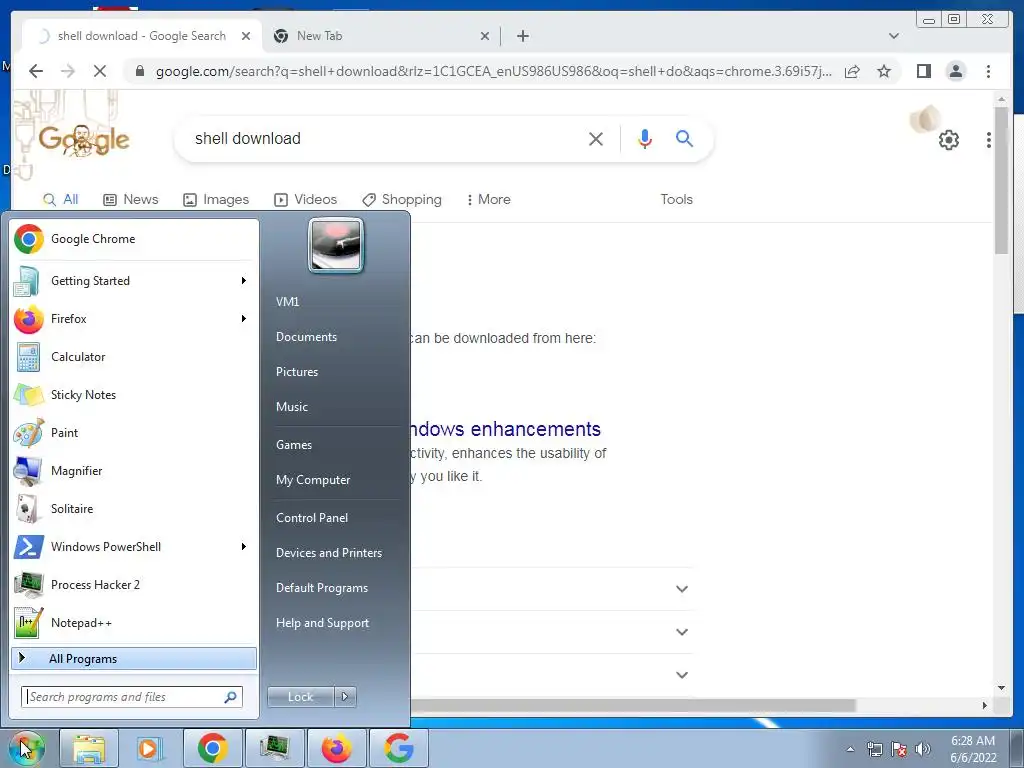Expand Getting Started submenu arrow

click(x=244, y=281)
